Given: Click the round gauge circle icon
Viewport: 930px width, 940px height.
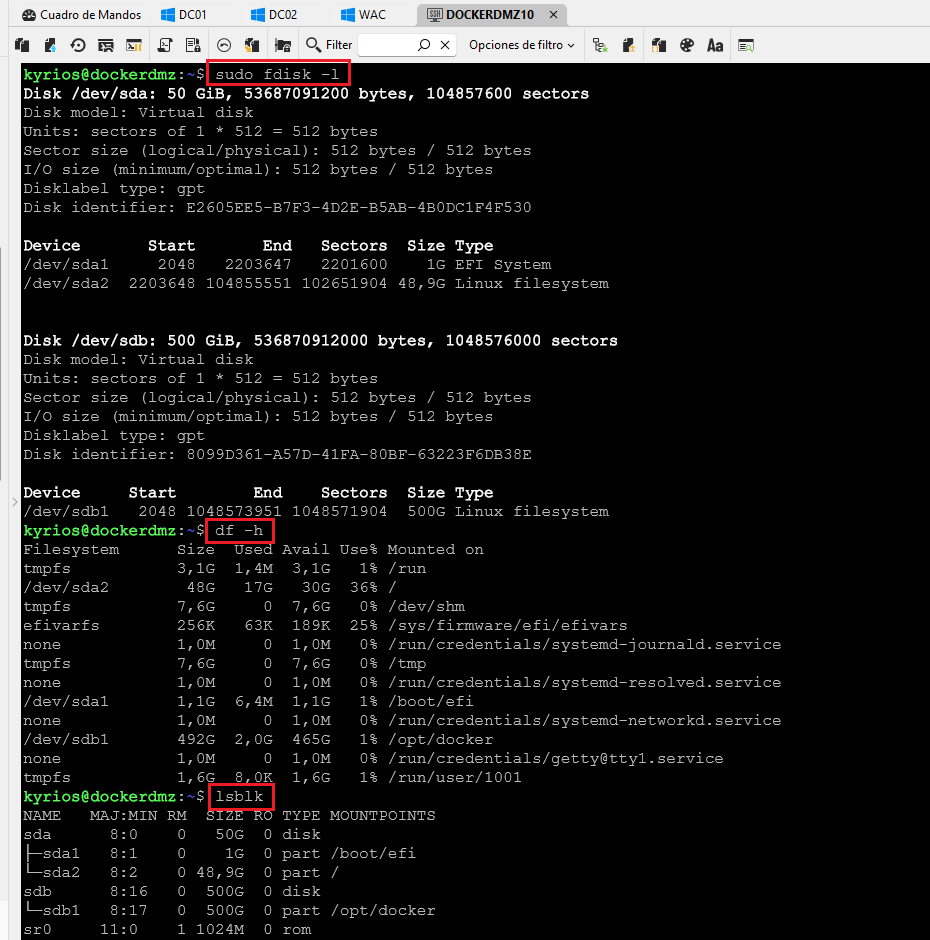Looking at the screenshot, I should 224,45.
